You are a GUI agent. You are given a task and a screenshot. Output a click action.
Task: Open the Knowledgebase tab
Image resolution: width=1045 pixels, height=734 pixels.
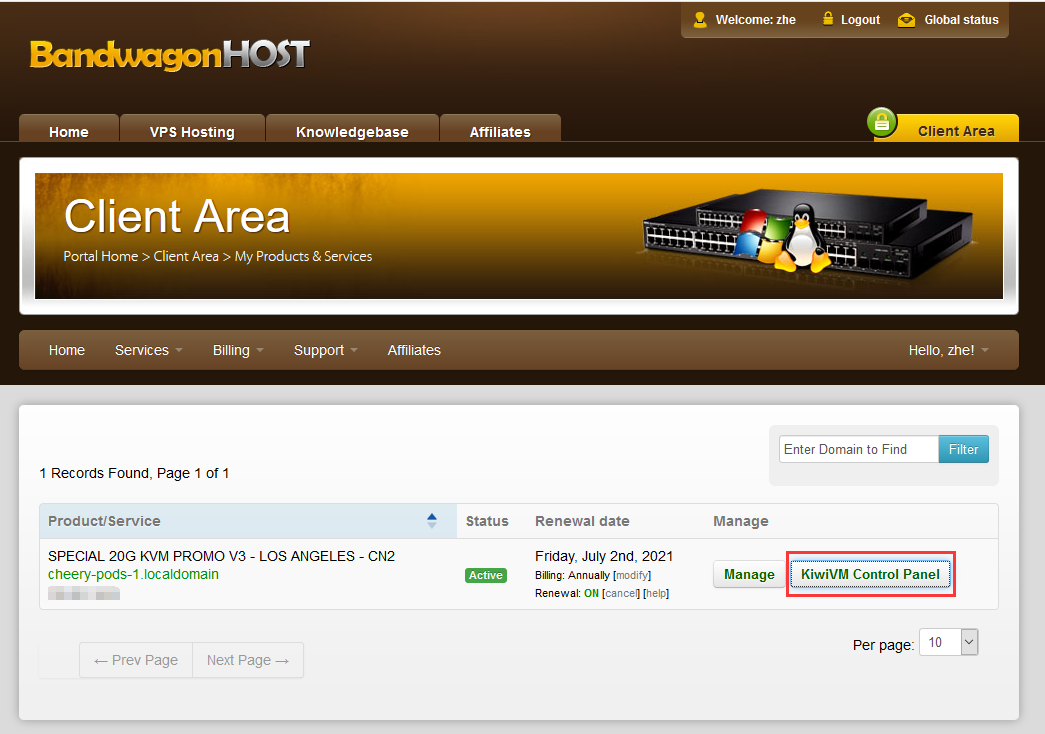tap(352, 131)
